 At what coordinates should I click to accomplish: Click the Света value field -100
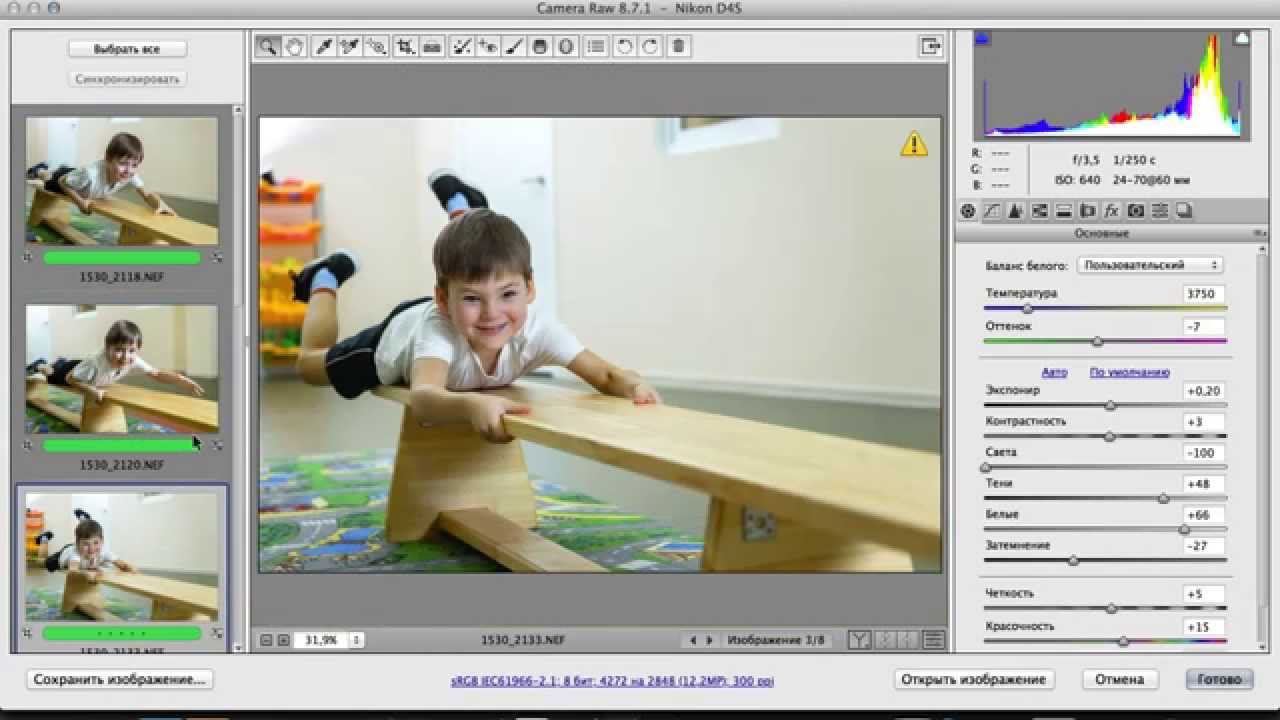1203,453
